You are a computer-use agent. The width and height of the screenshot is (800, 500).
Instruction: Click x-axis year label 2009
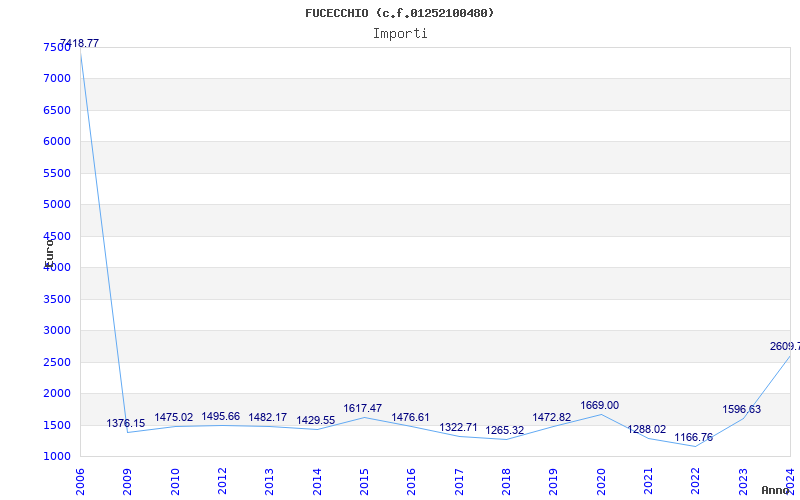(x=128, y=482)
